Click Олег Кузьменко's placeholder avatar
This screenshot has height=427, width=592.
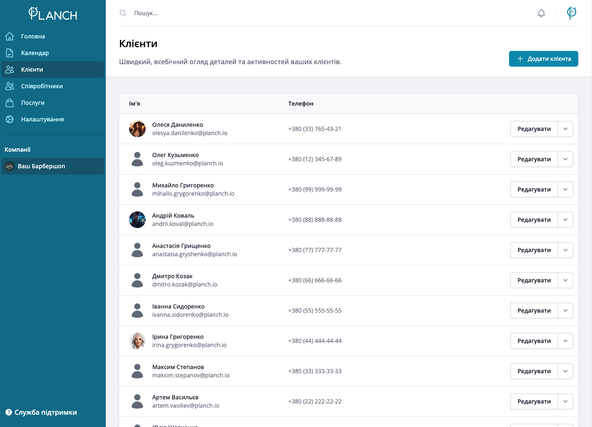[x=137, y=159]
